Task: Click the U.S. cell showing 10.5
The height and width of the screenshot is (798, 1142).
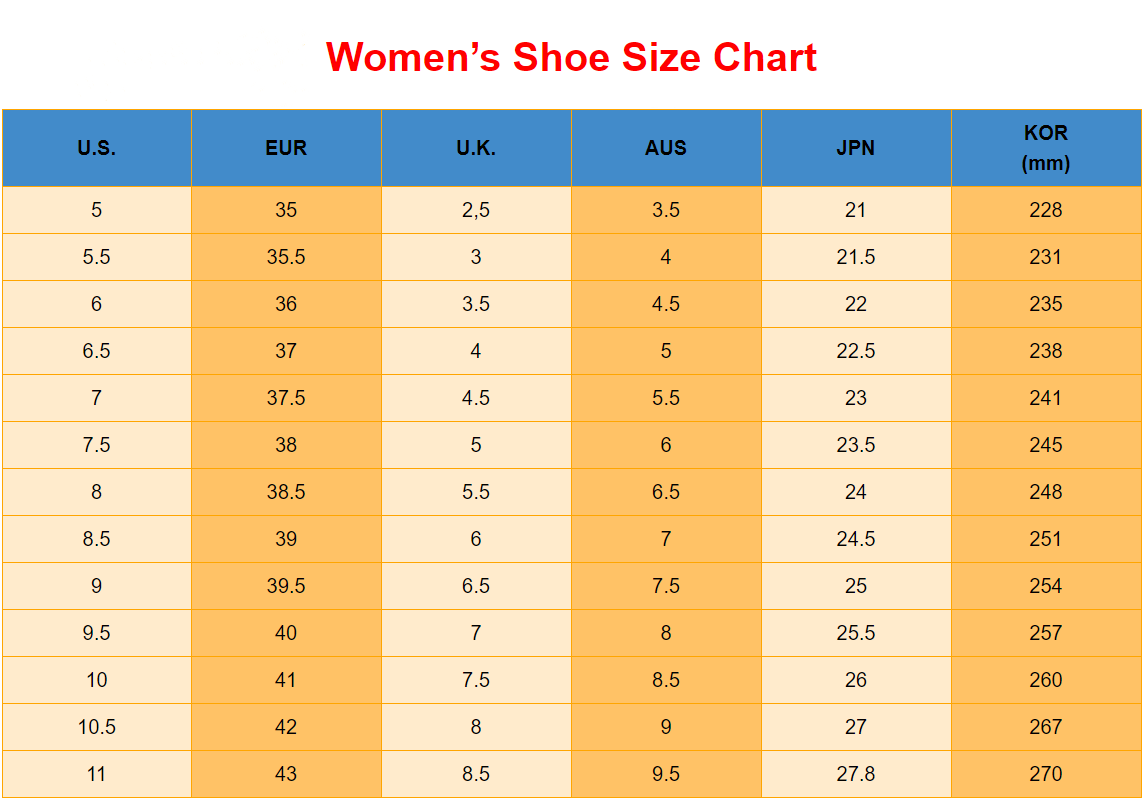Action: pyautogui.click(x=96, y=727)
